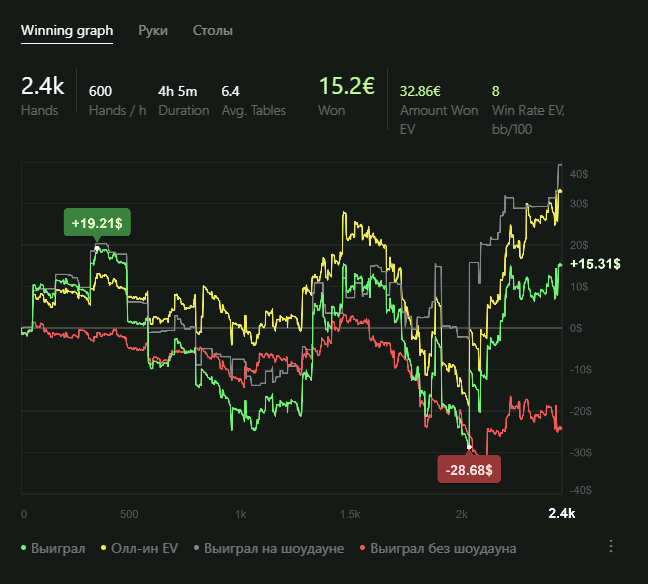
Task: Click the -28.68$ lowest point label
Action: [469, 469]
